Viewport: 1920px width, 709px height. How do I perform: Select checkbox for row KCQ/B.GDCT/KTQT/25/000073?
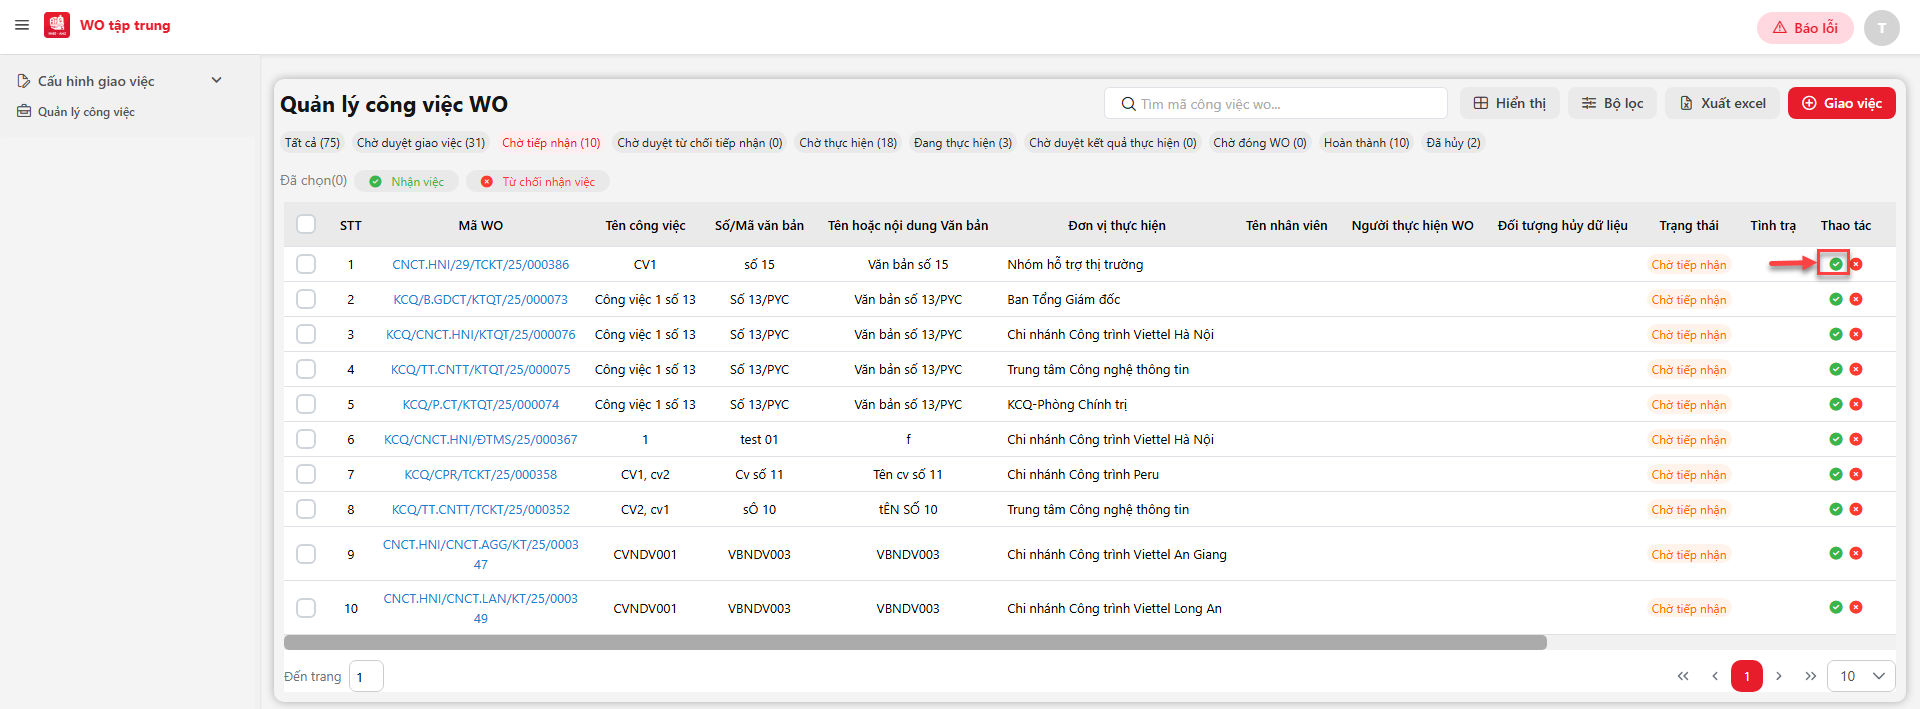[306, 299]
